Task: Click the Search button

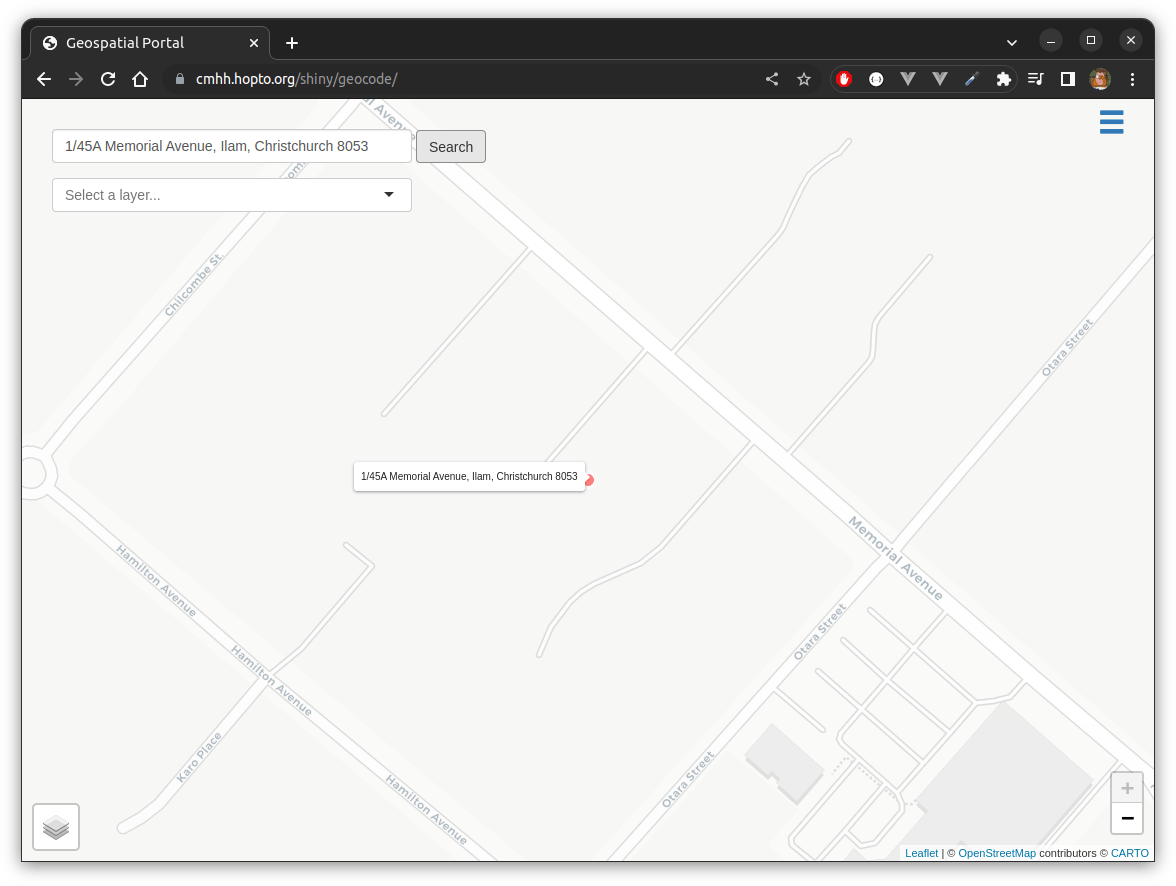Action: (x=451, y=146)
